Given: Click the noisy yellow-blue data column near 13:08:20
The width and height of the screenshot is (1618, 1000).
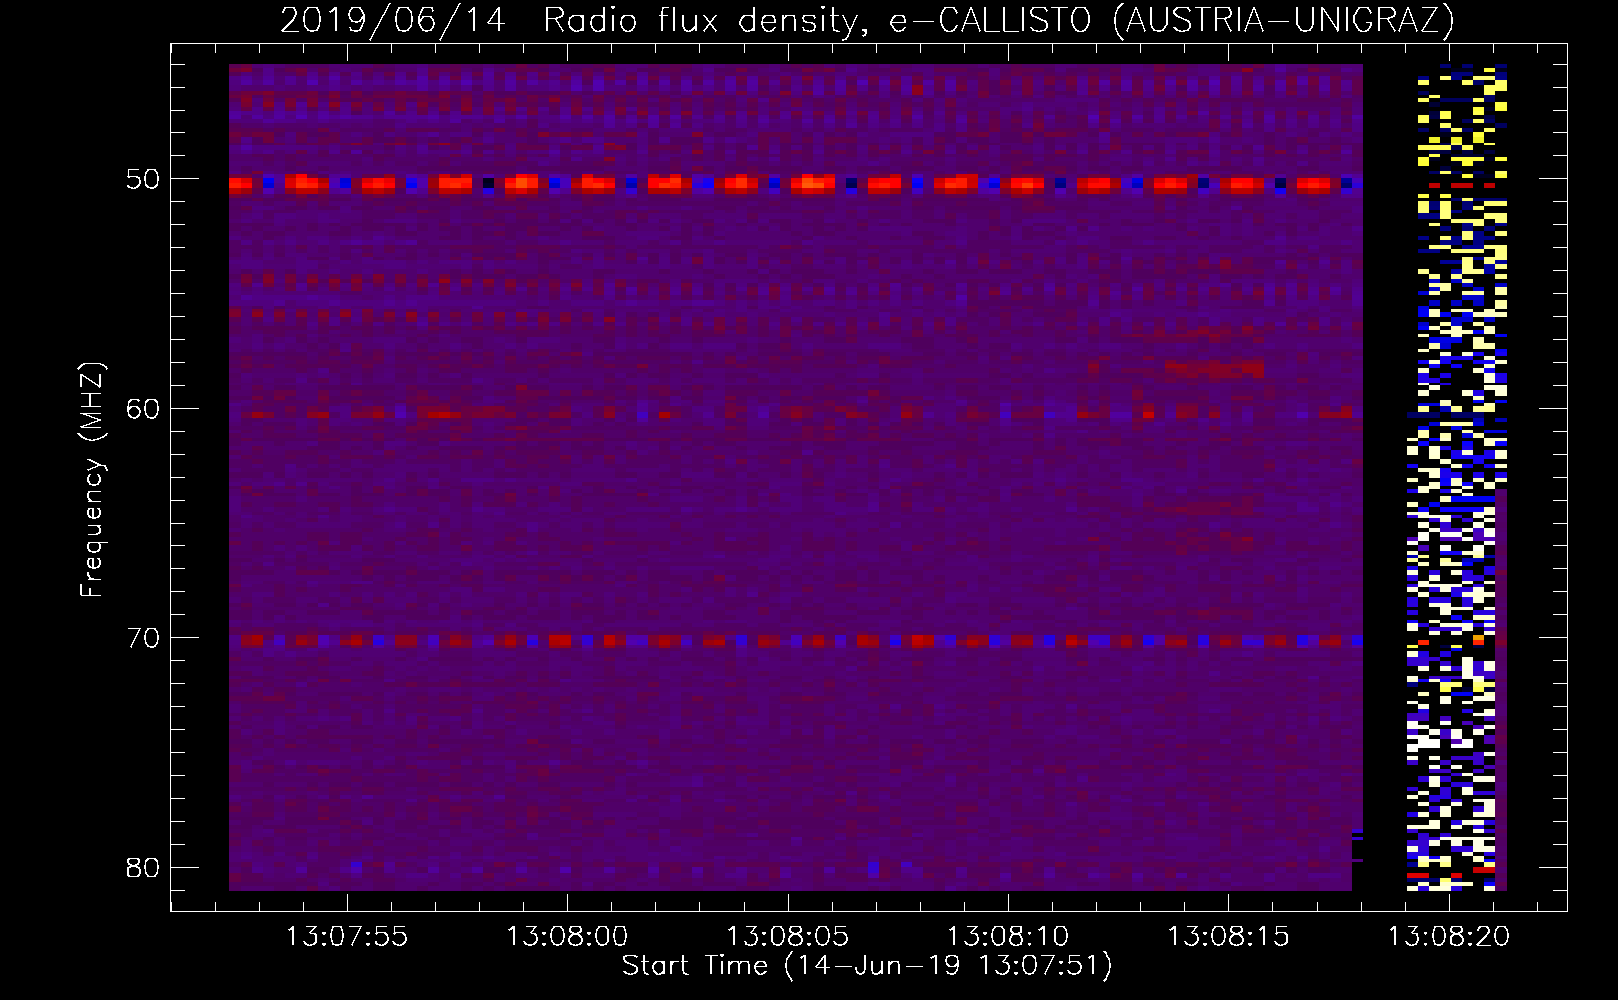Looking at the screenshot, I should point(1457,478).
